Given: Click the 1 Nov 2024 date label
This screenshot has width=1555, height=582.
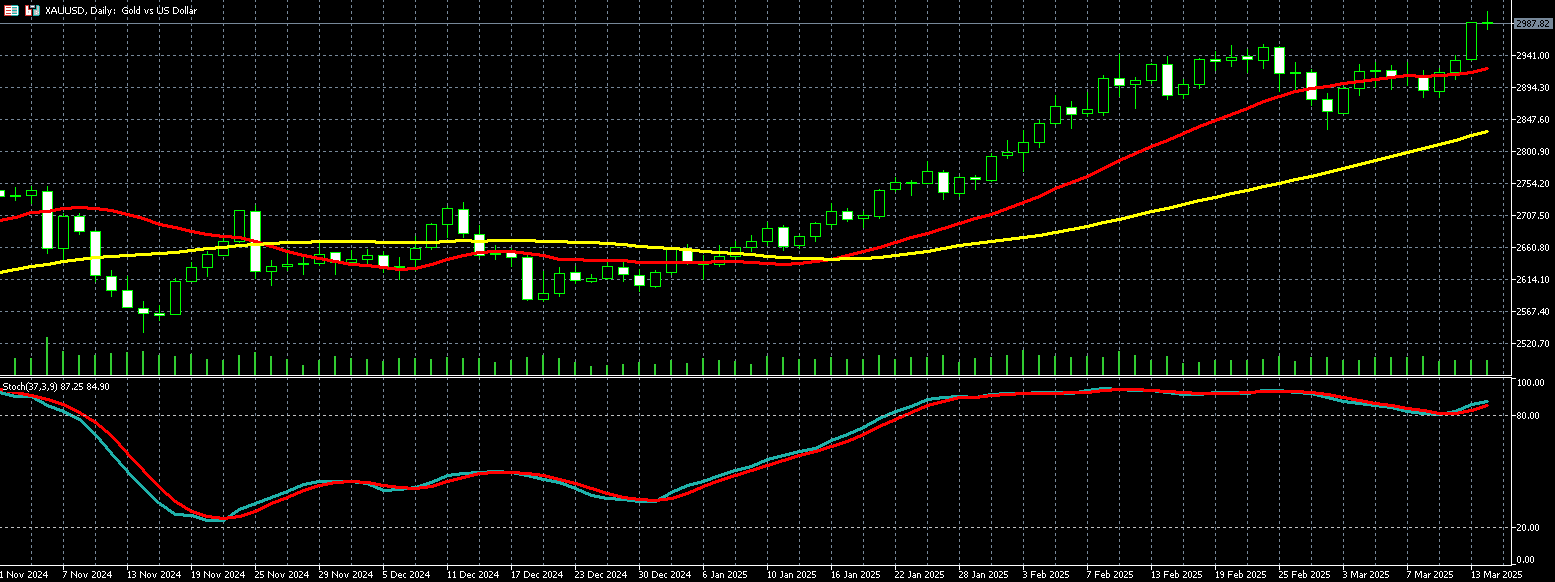Looking at the screenshot, I should (24, 575).
